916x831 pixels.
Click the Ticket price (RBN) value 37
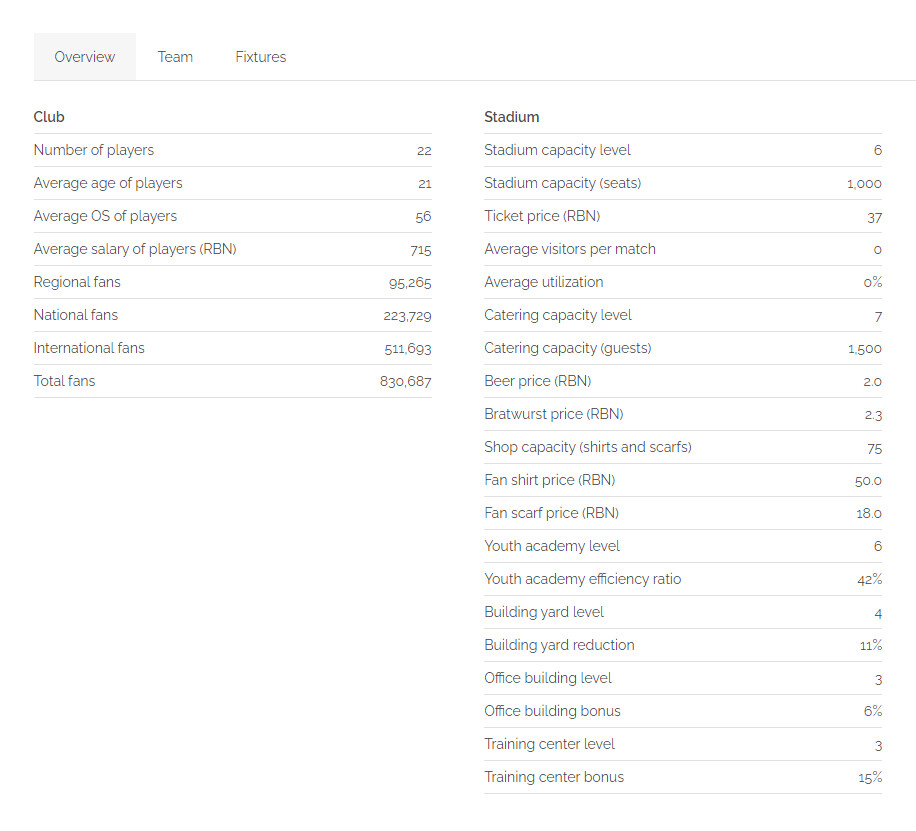(875, 217)
